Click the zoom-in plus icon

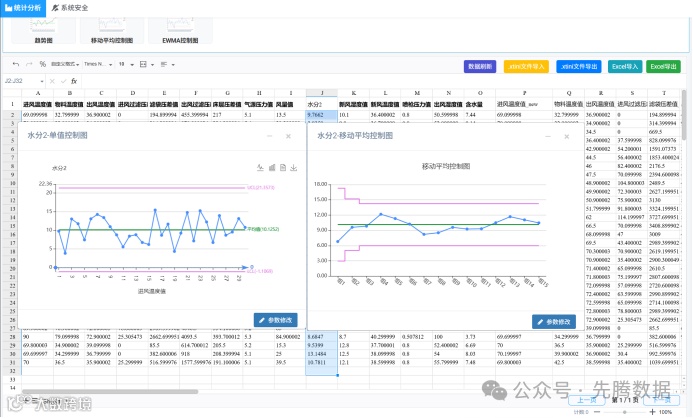tap(652, 412)
